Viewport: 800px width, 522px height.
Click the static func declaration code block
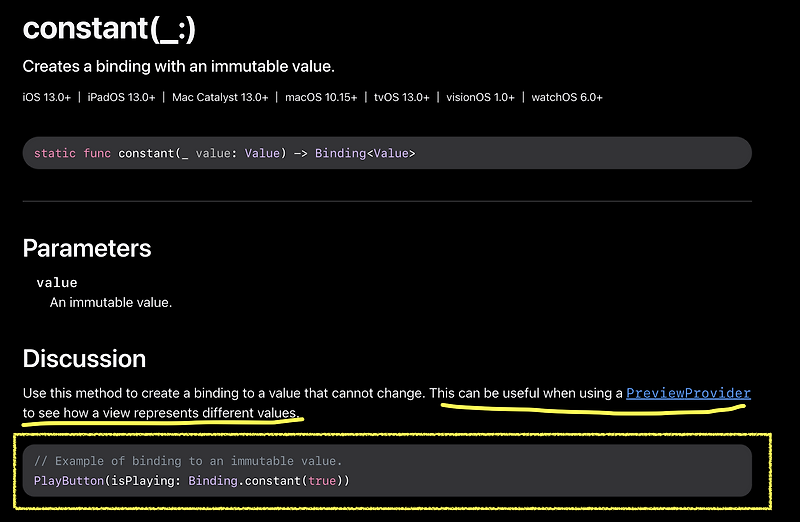[x=387, y=153]
